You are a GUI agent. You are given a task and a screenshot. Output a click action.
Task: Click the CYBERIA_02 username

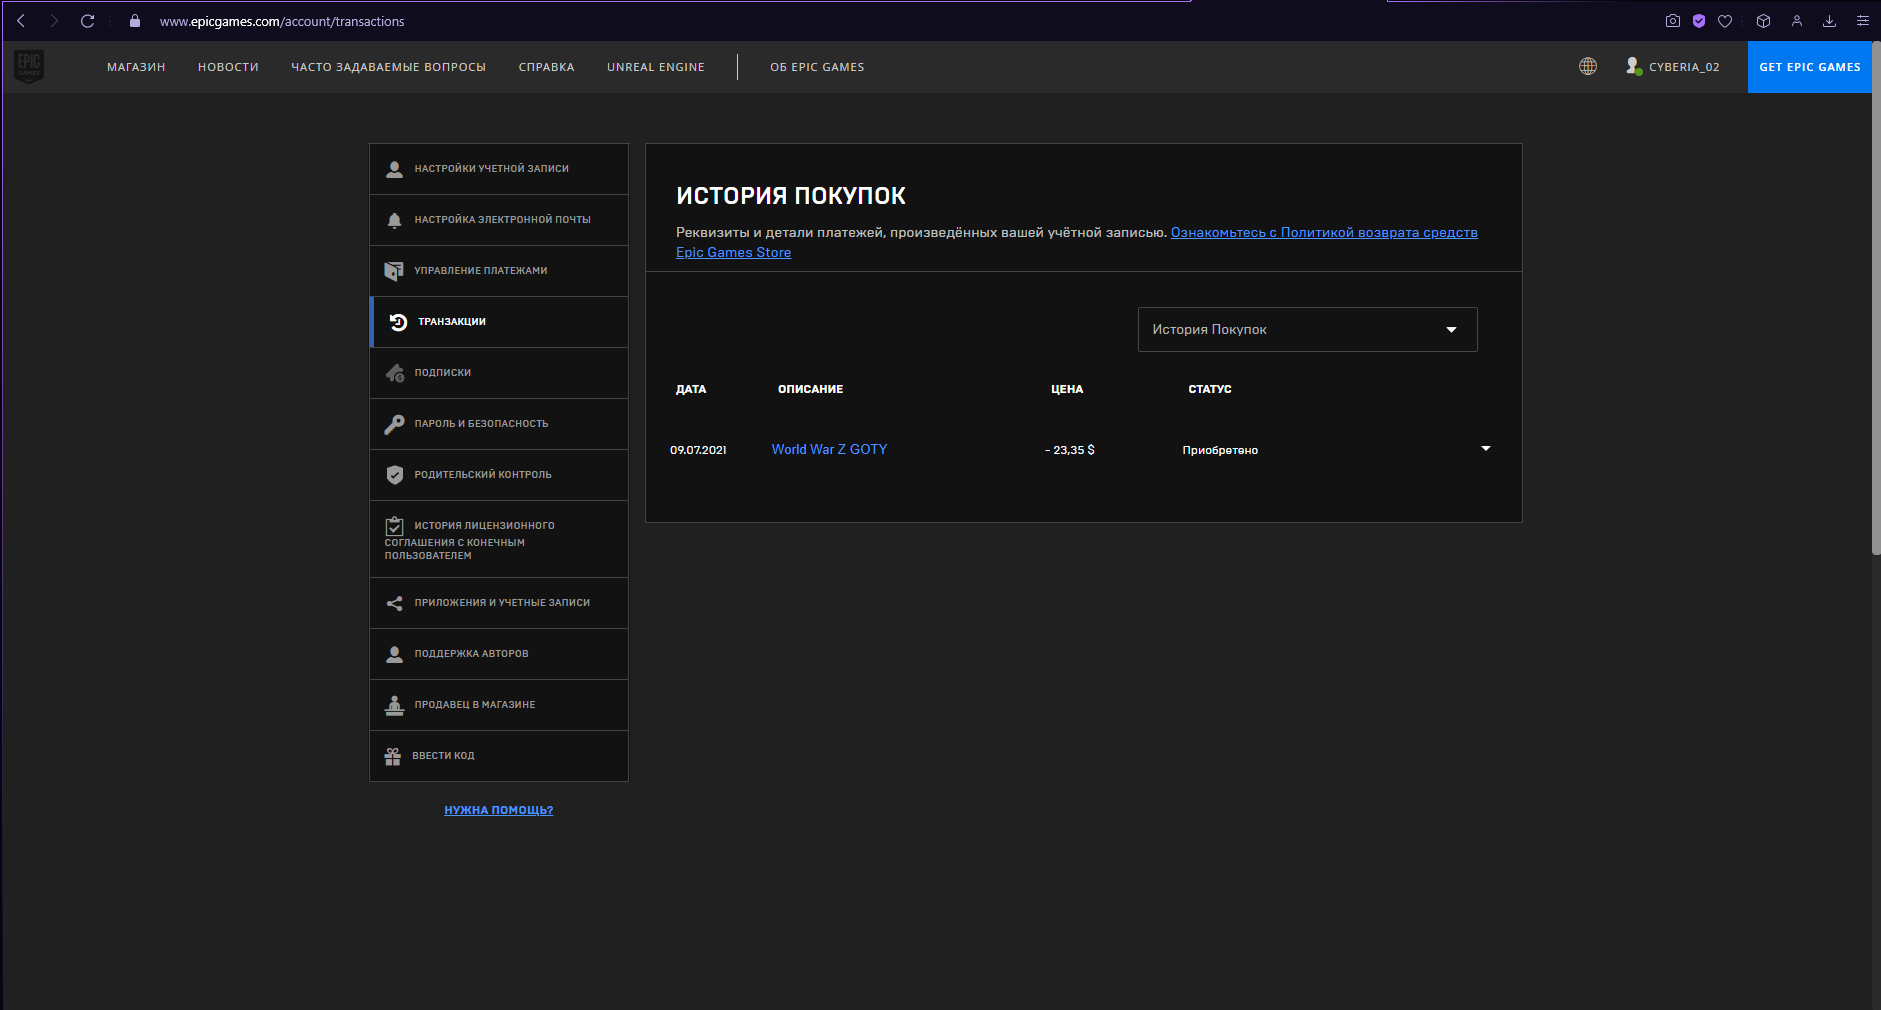[1684, 67]
